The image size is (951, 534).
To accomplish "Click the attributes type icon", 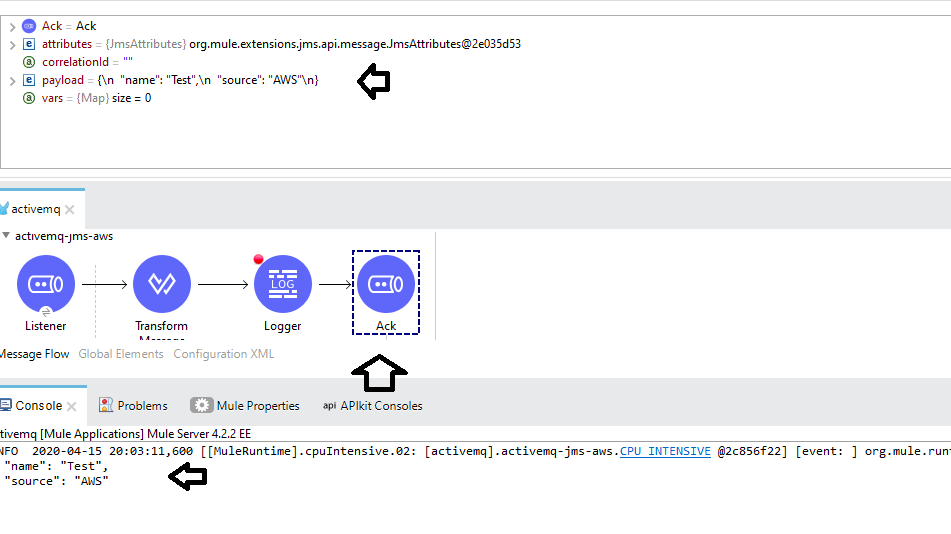I will pyautogui.click(x=29, y=44).
